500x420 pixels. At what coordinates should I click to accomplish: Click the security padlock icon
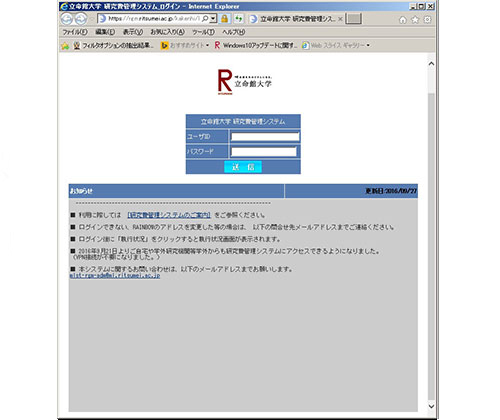pos(225,19)
